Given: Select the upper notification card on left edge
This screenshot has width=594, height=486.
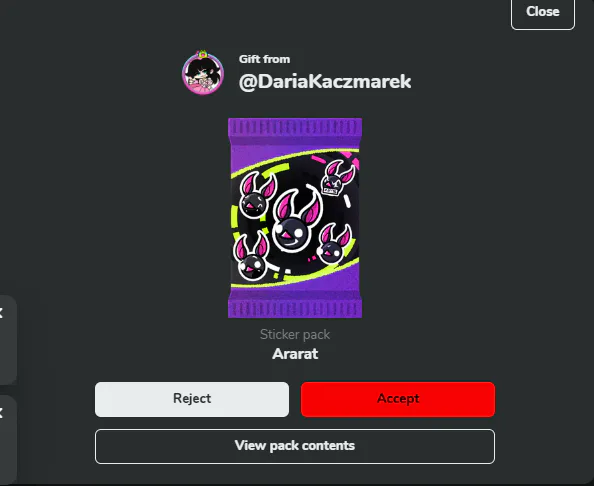Looking at the screenshot, I should point(8,340).
